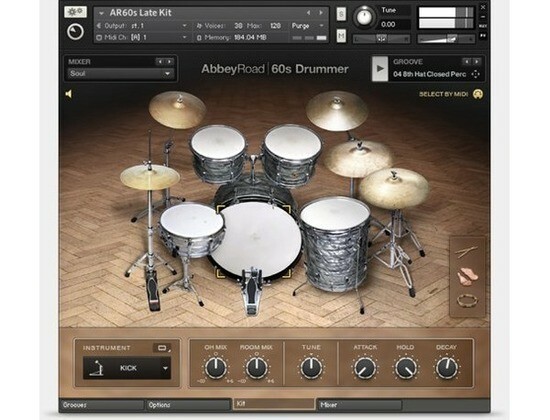Screen dimensions: 550x420
Task: Select previous groove arrow
Action: tap(466, 62)
